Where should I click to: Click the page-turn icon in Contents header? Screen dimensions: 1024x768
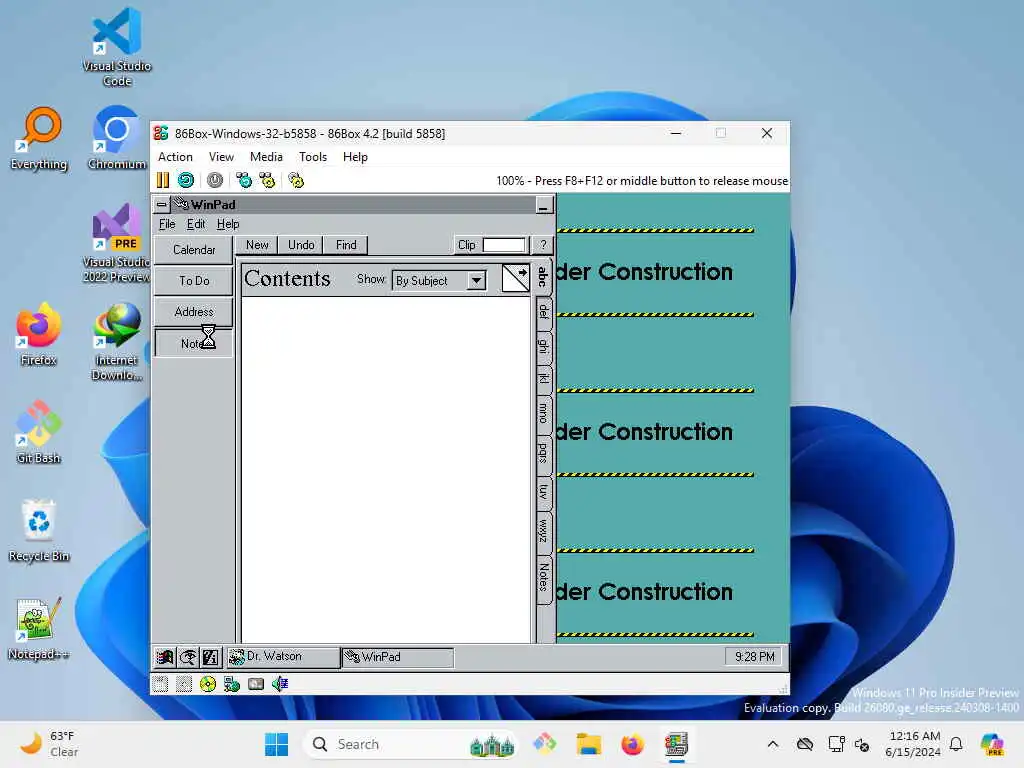point(515,278)
